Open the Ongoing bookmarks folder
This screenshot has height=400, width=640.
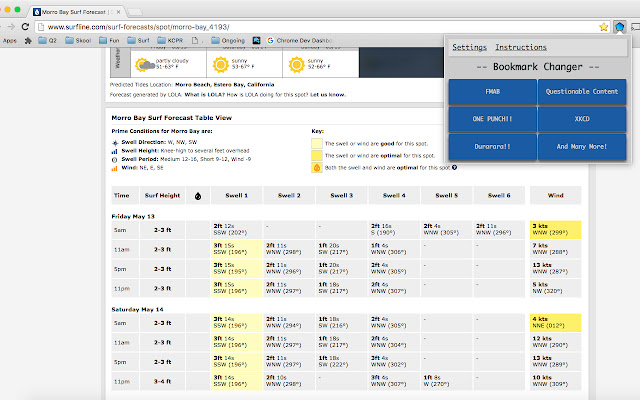point(228,40)
